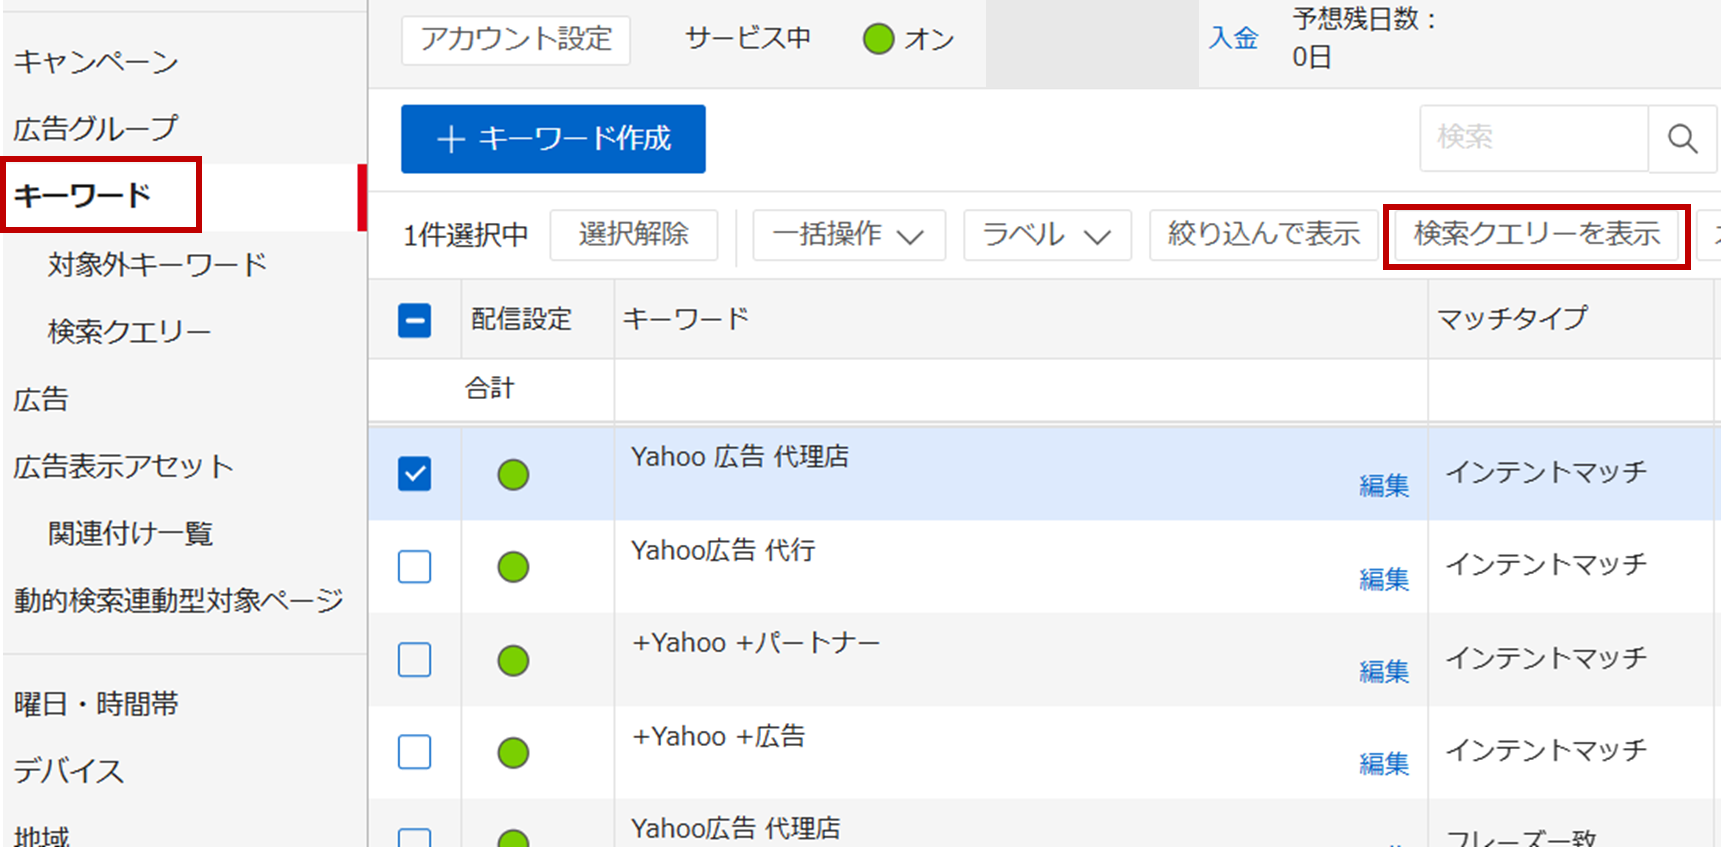Click the キーワード column header
Viewport: 1721px width, 847px height.
point(686,319)
